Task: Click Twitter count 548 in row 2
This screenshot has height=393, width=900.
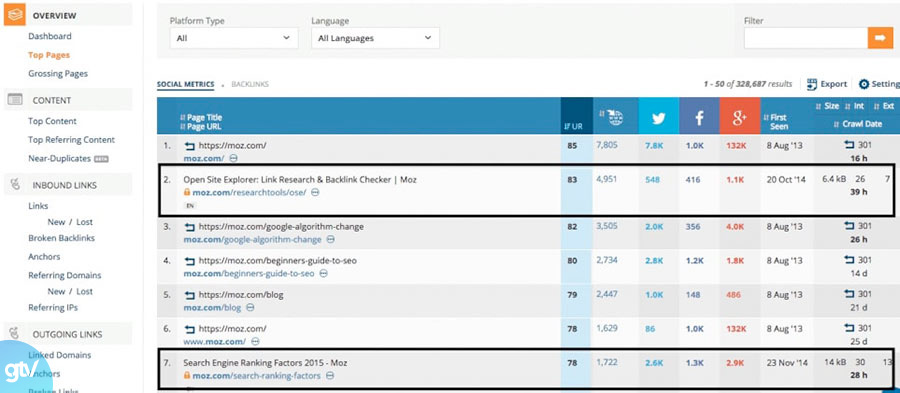Action: 653,180
